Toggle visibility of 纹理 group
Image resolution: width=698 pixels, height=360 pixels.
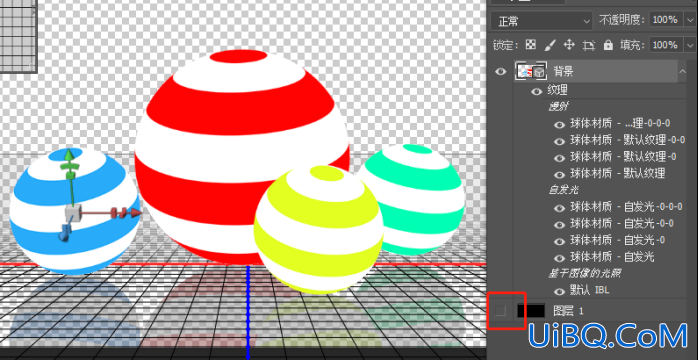[x=537, y=92]
